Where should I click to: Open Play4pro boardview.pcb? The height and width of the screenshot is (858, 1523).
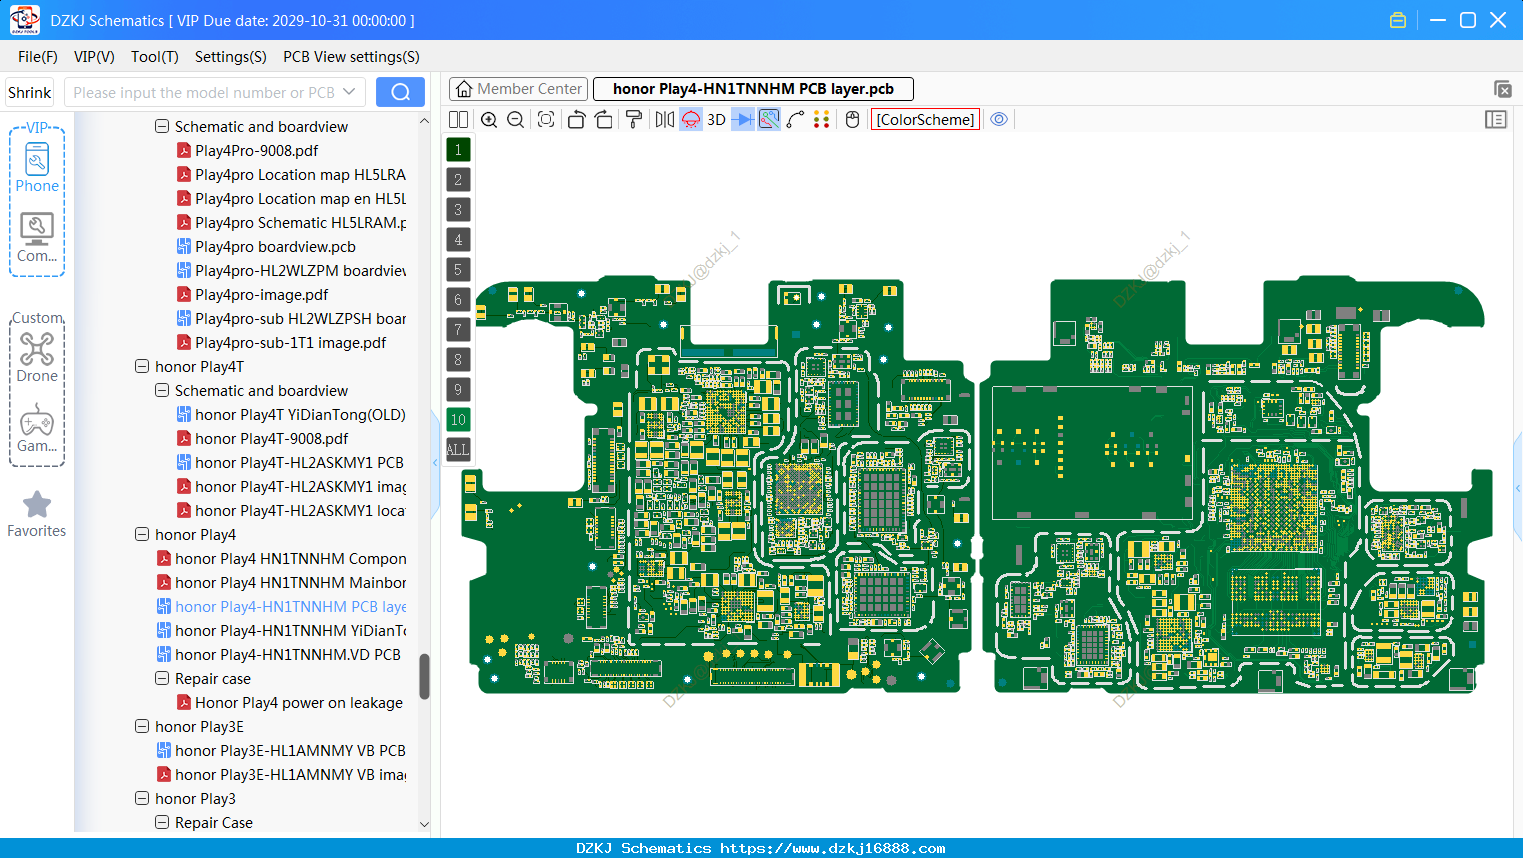coord(276,247)
